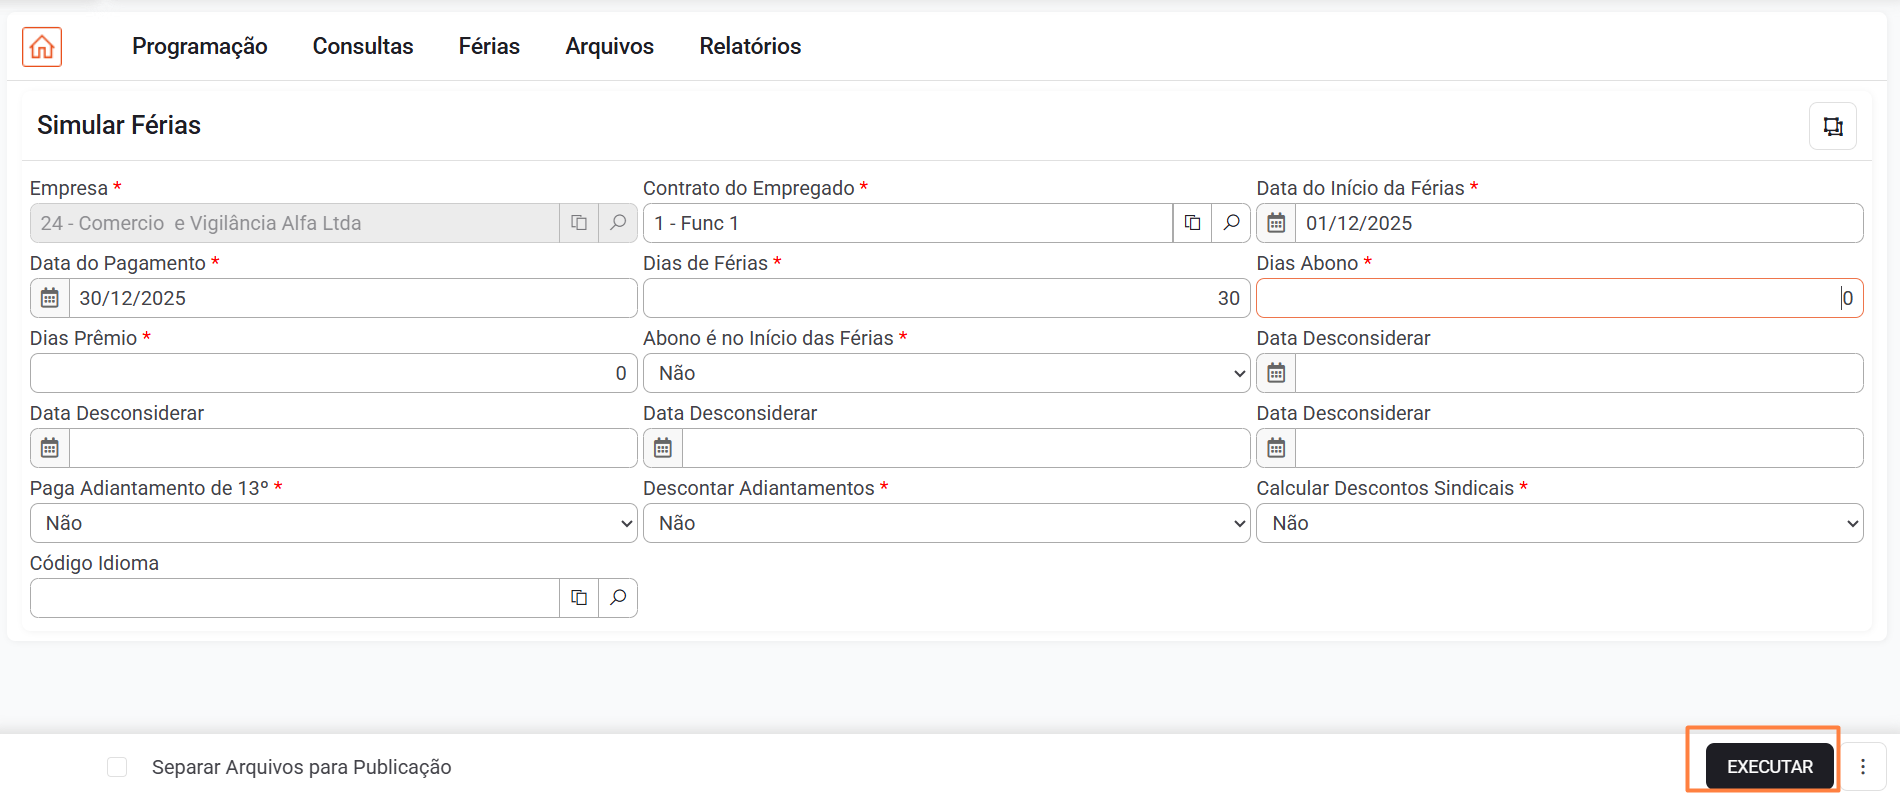The width and height of the screenshot is (1900, 796).
Task: Click the screen capture icon beside Simular Férias
Action: point(1832,126)
